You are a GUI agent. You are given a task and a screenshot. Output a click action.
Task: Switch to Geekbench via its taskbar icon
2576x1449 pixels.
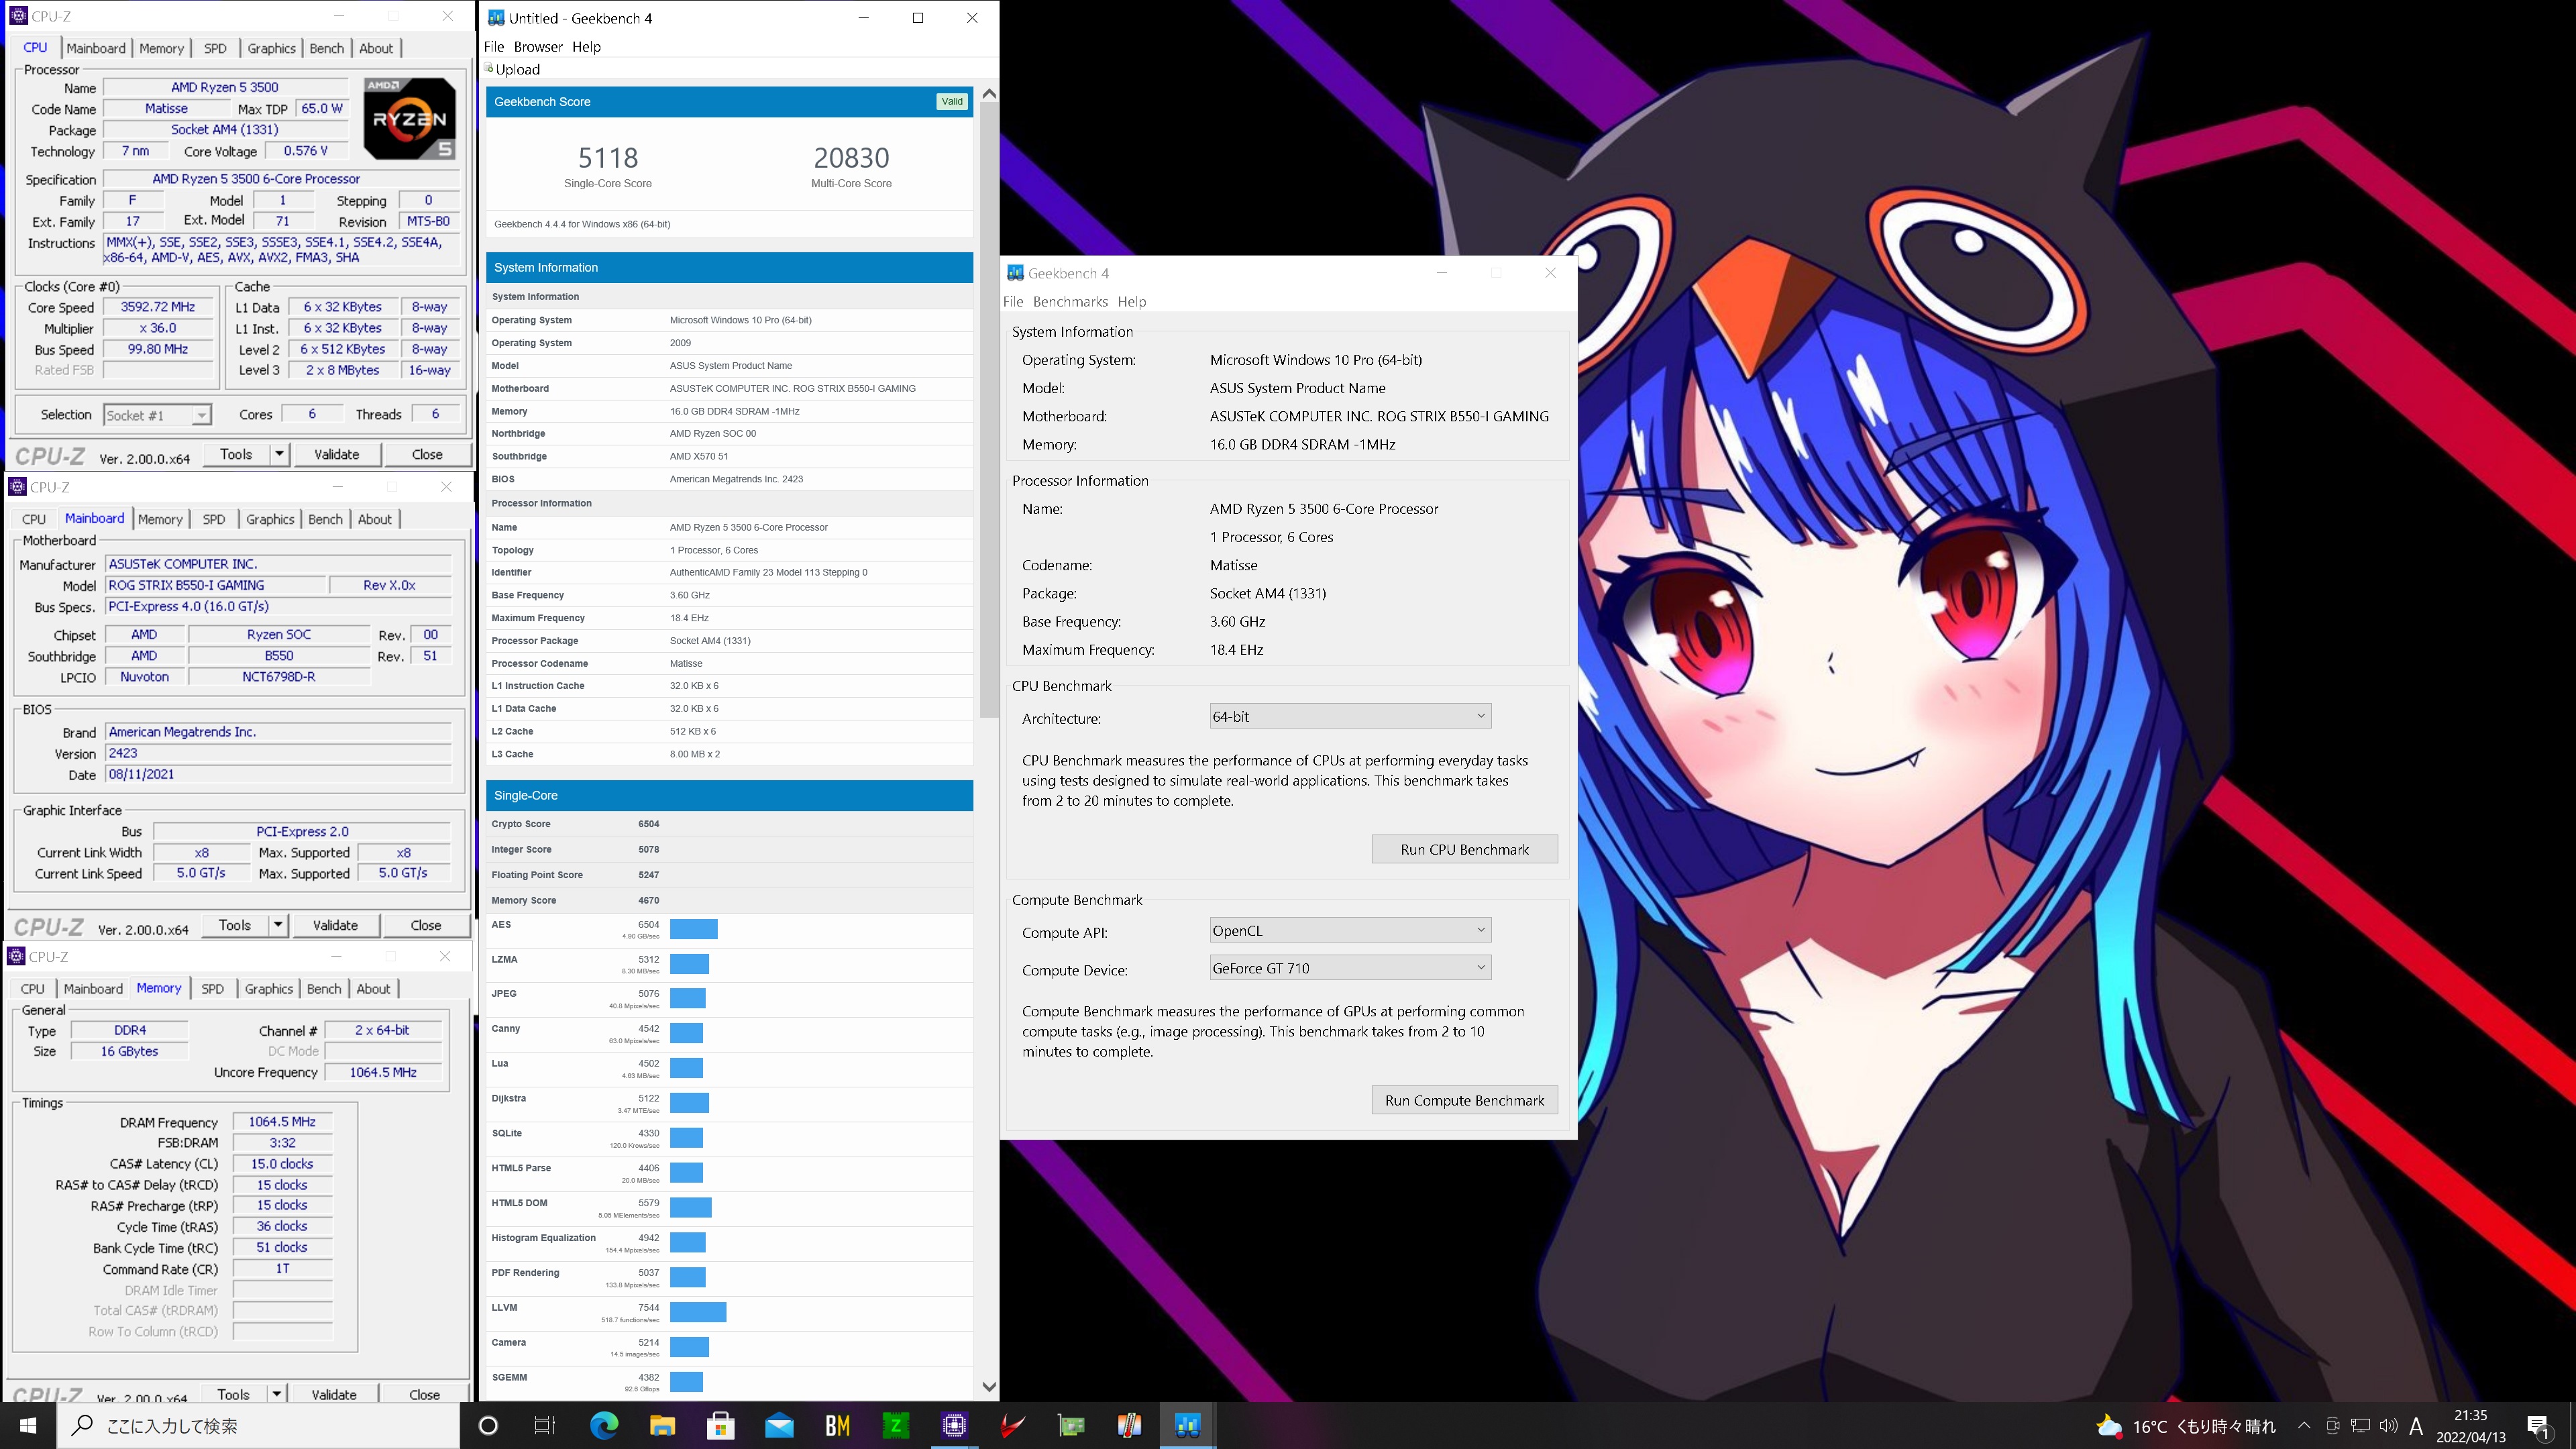pyautogui.click(x=1187, y=1425)
